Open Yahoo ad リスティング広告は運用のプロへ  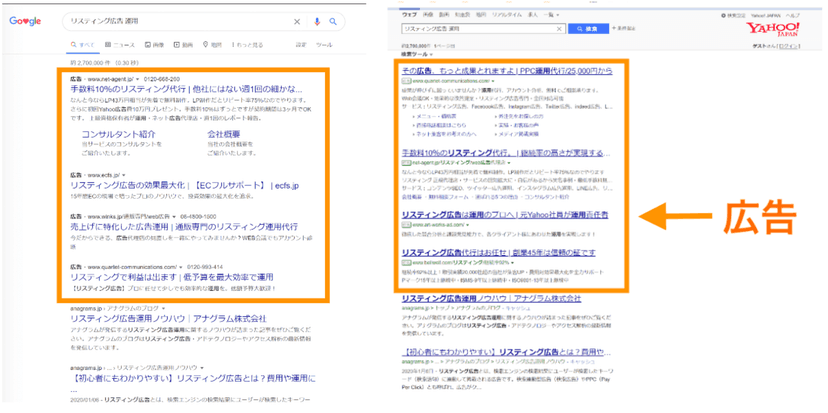[x=504, y=214]
